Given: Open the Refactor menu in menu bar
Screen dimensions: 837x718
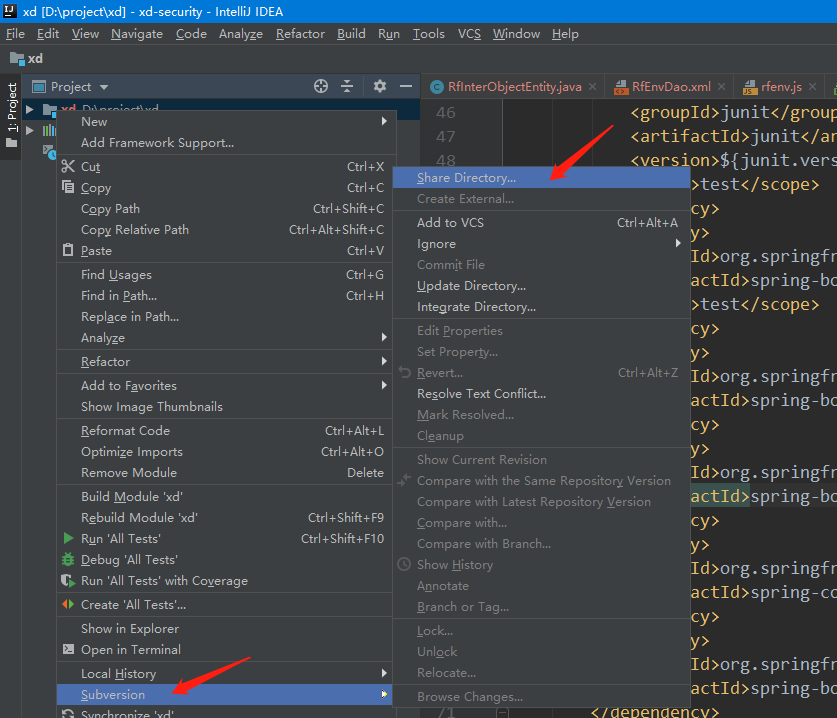Looking at the screenshot, I should (300, 34).
